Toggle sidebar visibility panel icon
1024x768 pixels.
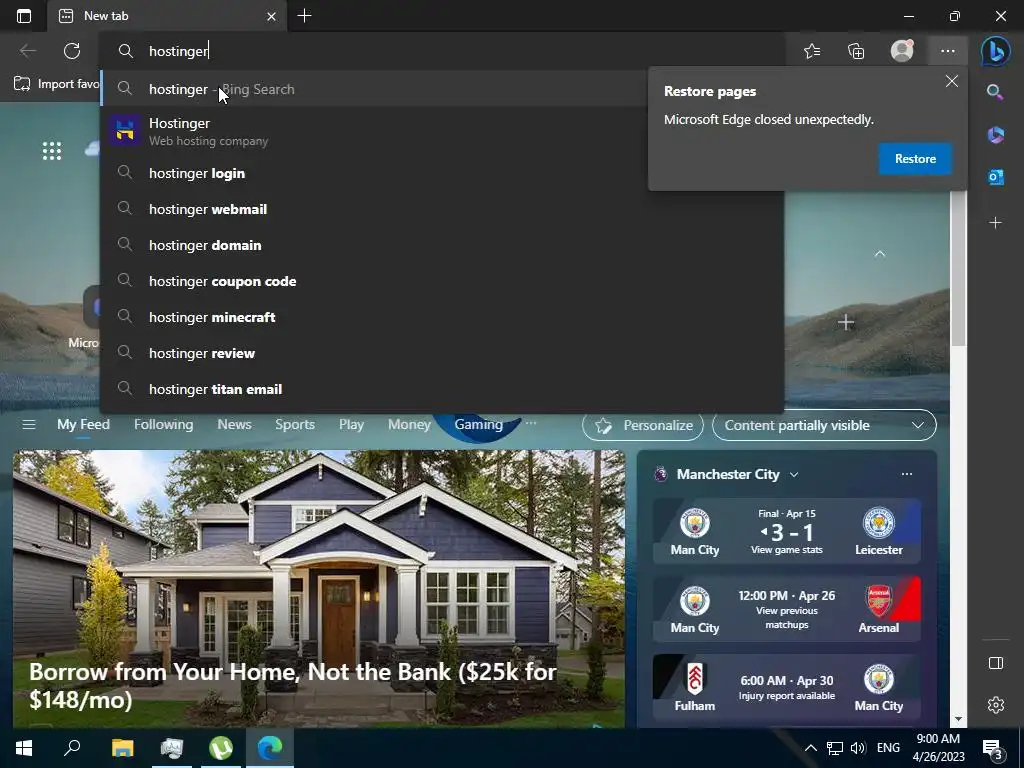996,663
